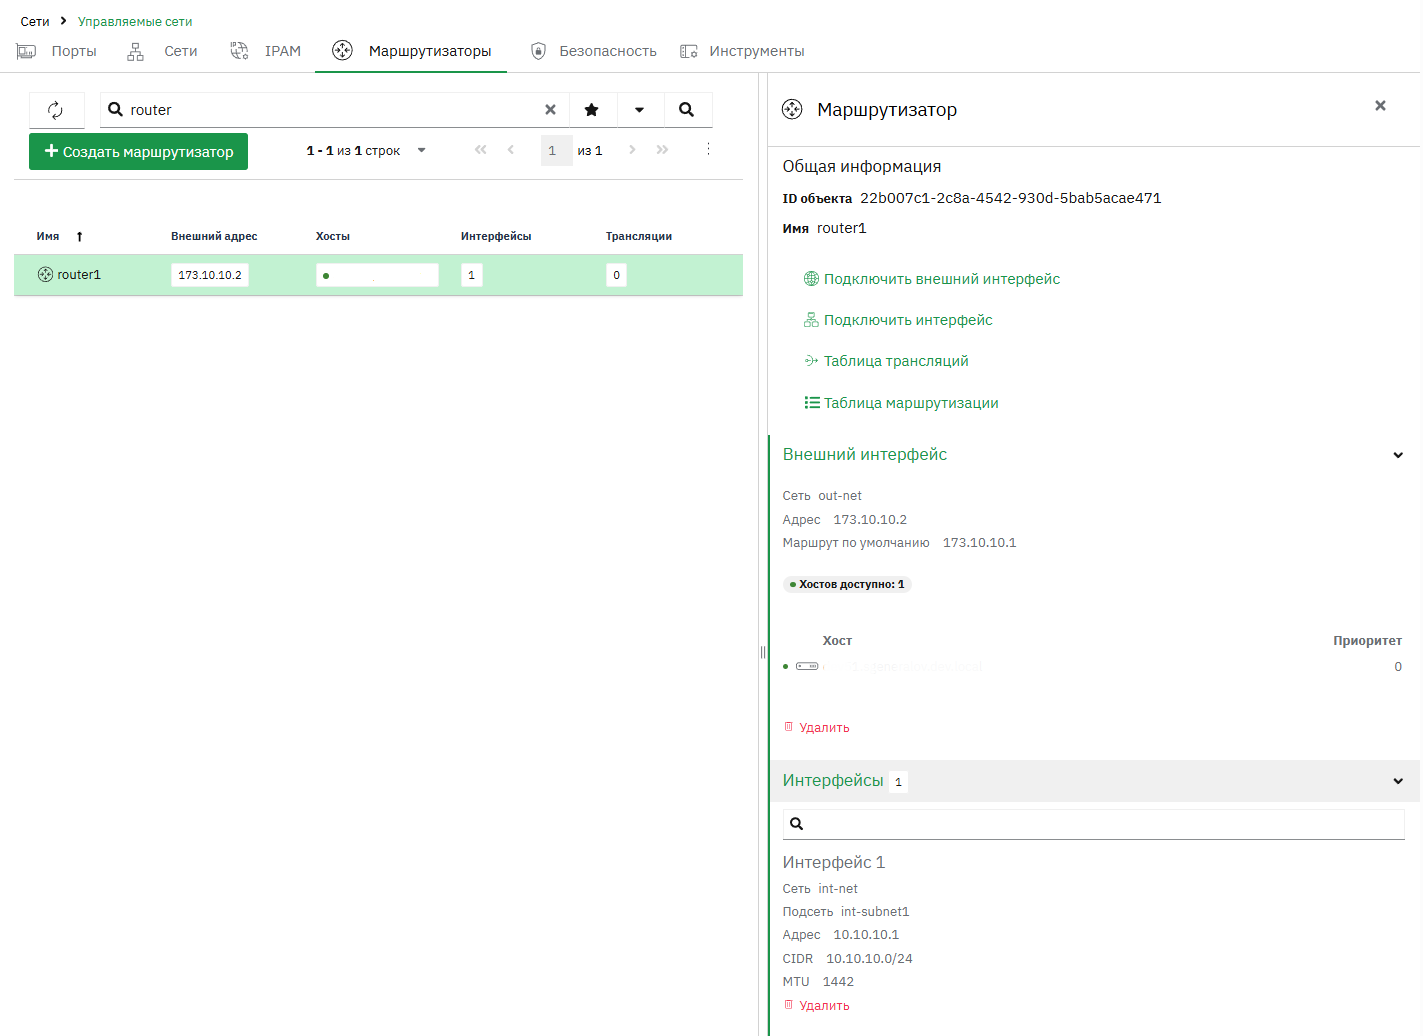This screenshot has width=1423, height=1036.
Task: Click the int-net network name
Action: (838, 889)
